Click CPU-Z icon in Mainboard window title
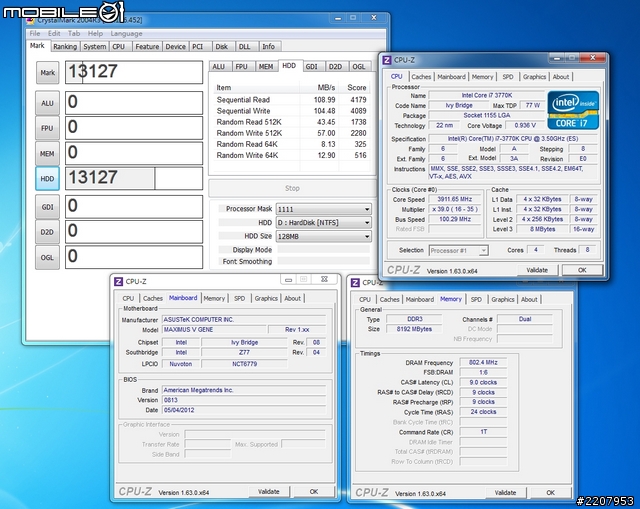This screenshot has width=640, height=509. coord(118,281)
